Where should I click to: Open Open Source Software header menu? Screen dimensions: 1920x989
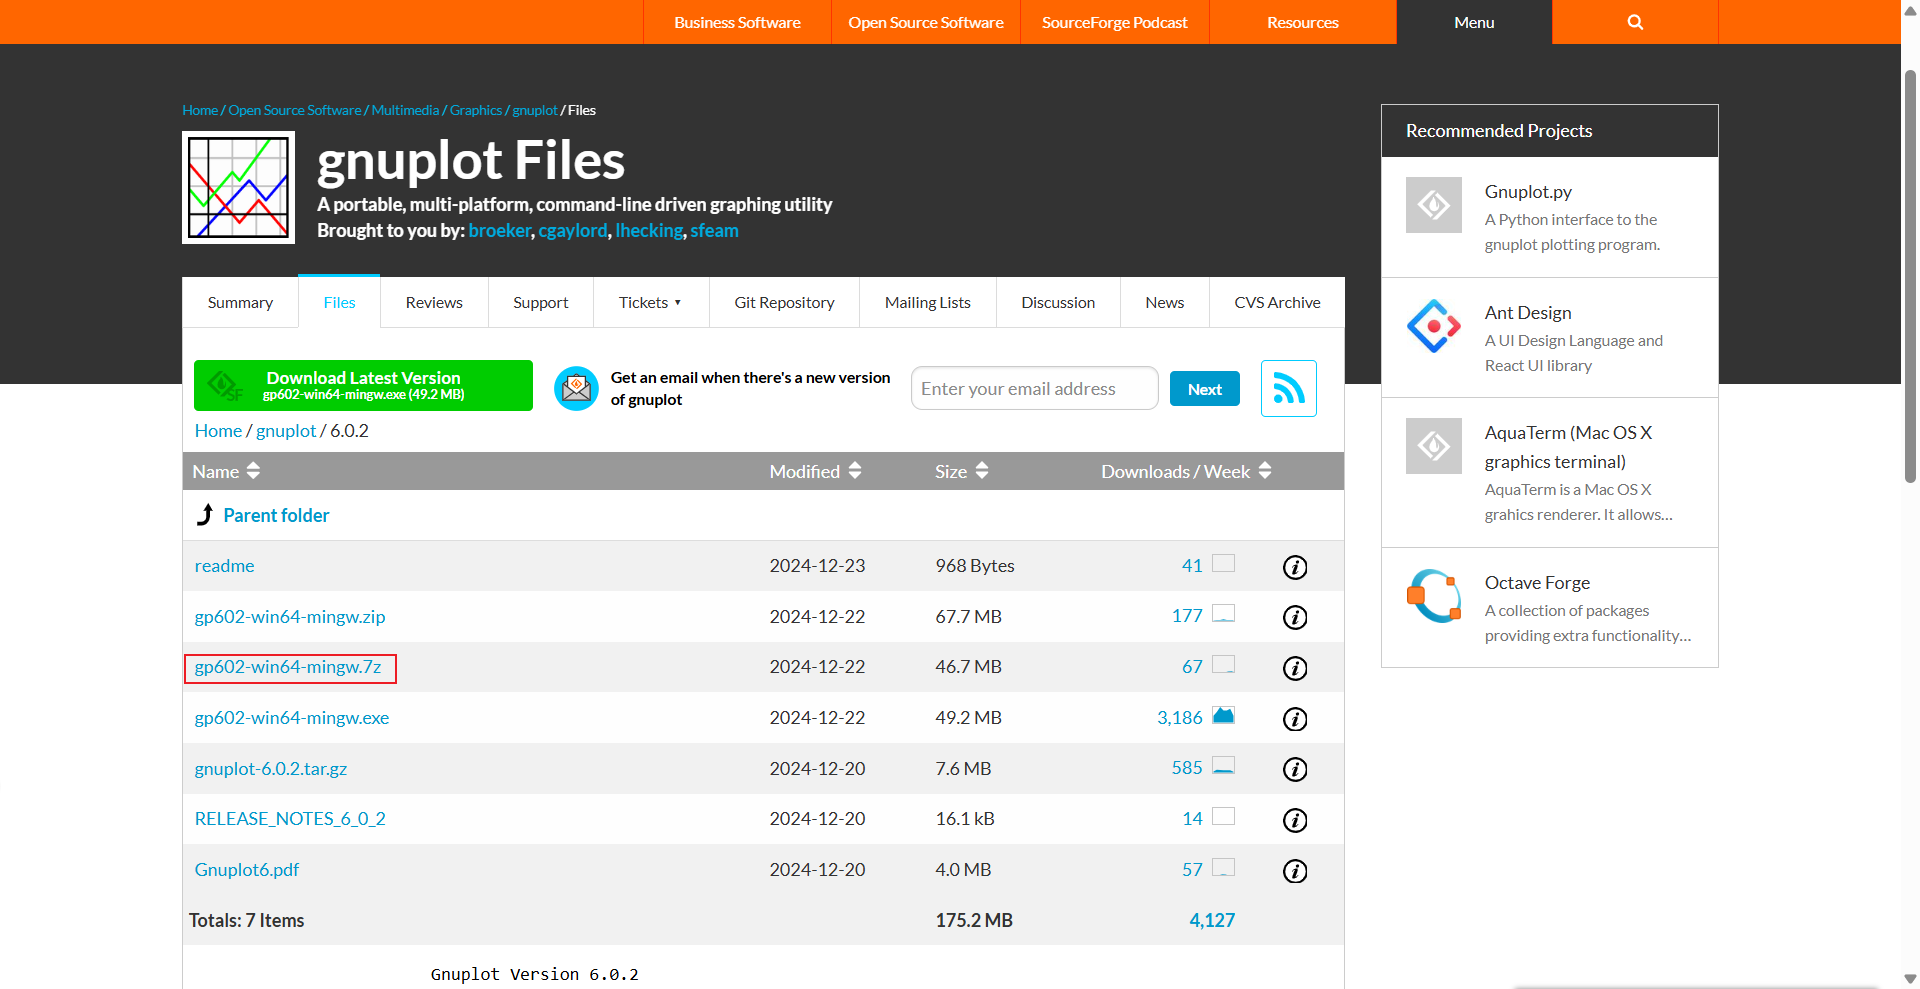[926, 22]
